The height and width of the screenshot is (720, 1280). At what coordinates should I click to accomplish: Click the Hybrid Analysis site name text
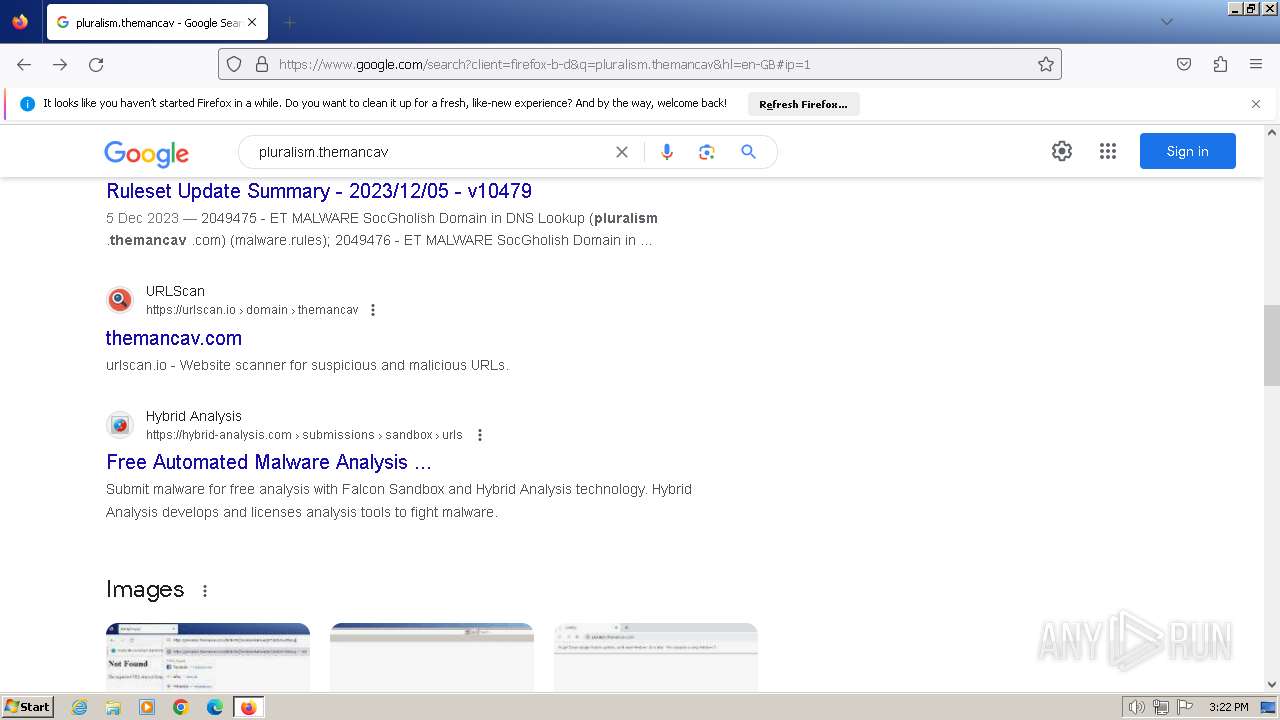[x=194, y=416]
